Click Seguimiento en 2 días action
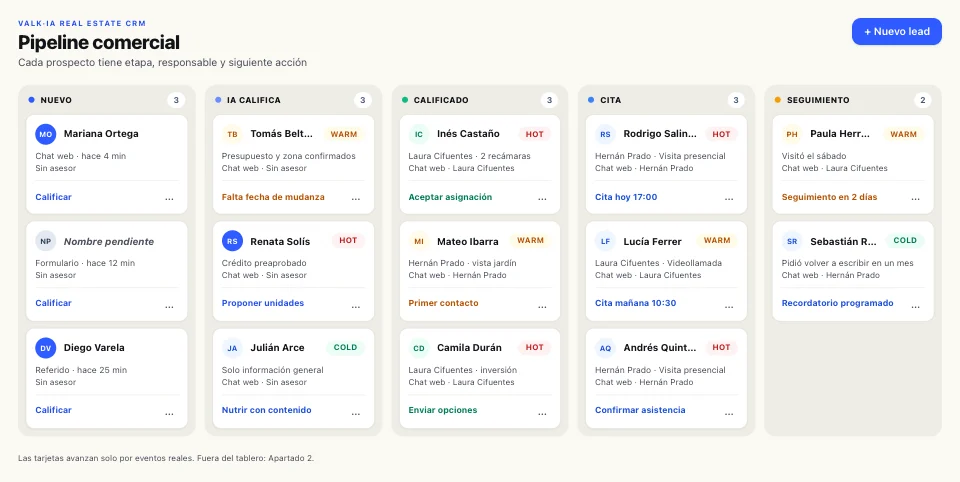This screenshot has height=482, width=960. coord(829,197)
